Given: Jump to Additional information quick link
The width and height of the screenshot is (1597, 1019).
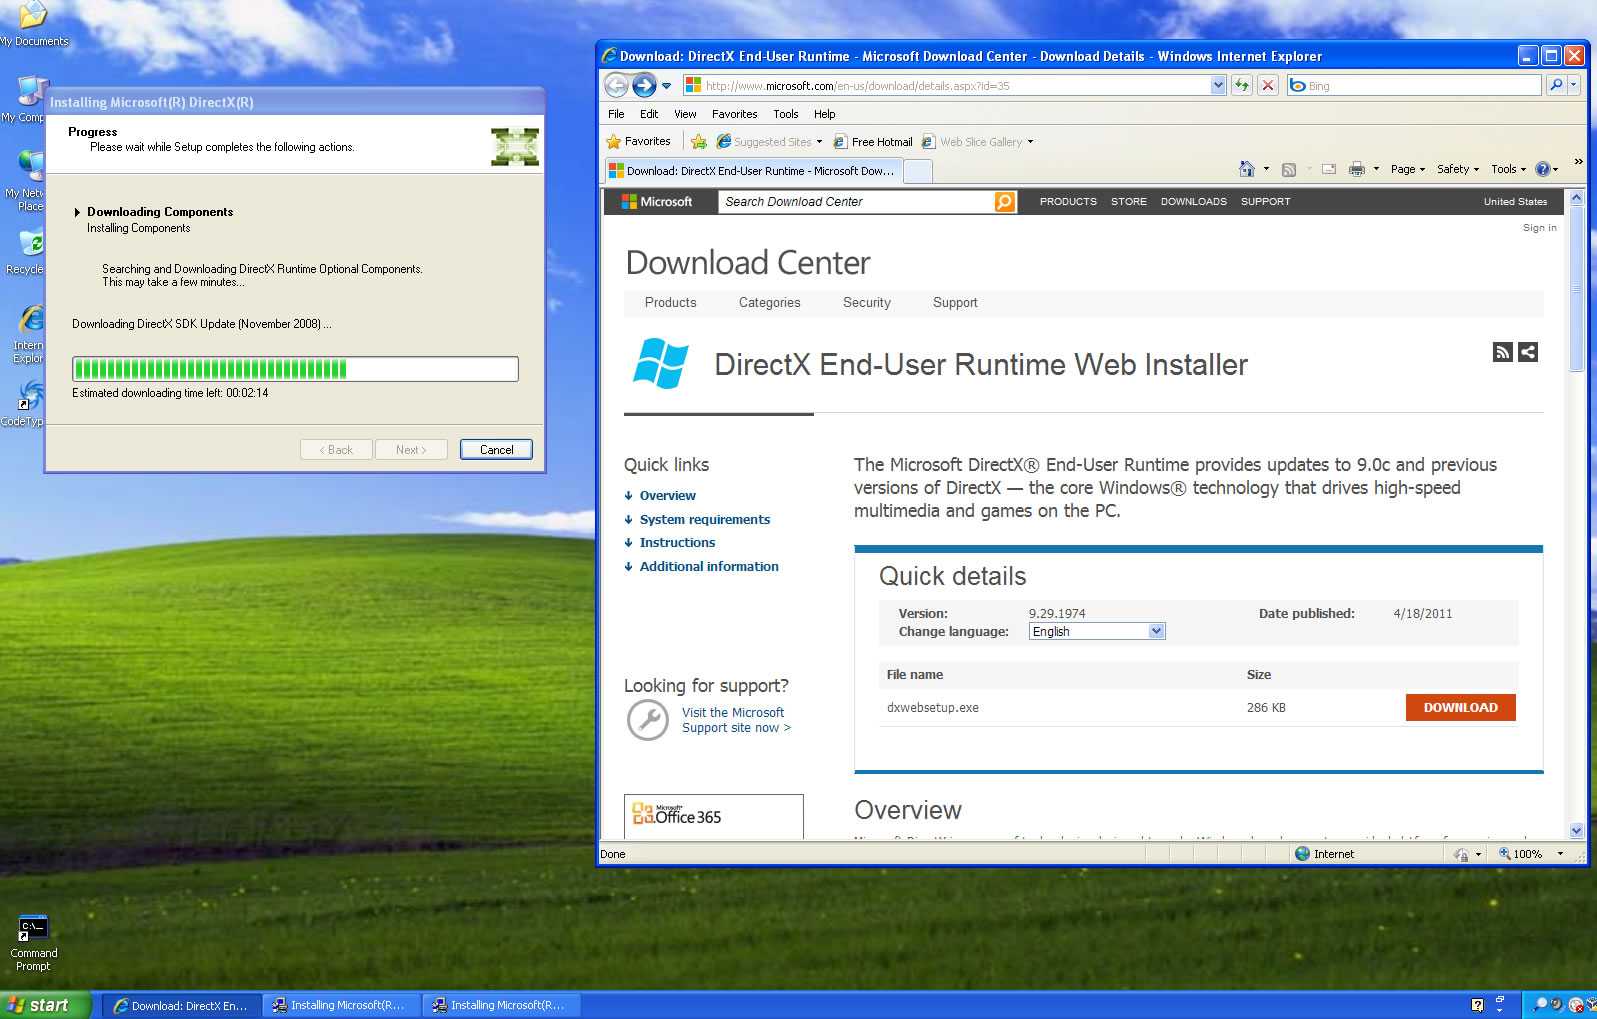Looking at the screenshot, I should pos(709,566).
